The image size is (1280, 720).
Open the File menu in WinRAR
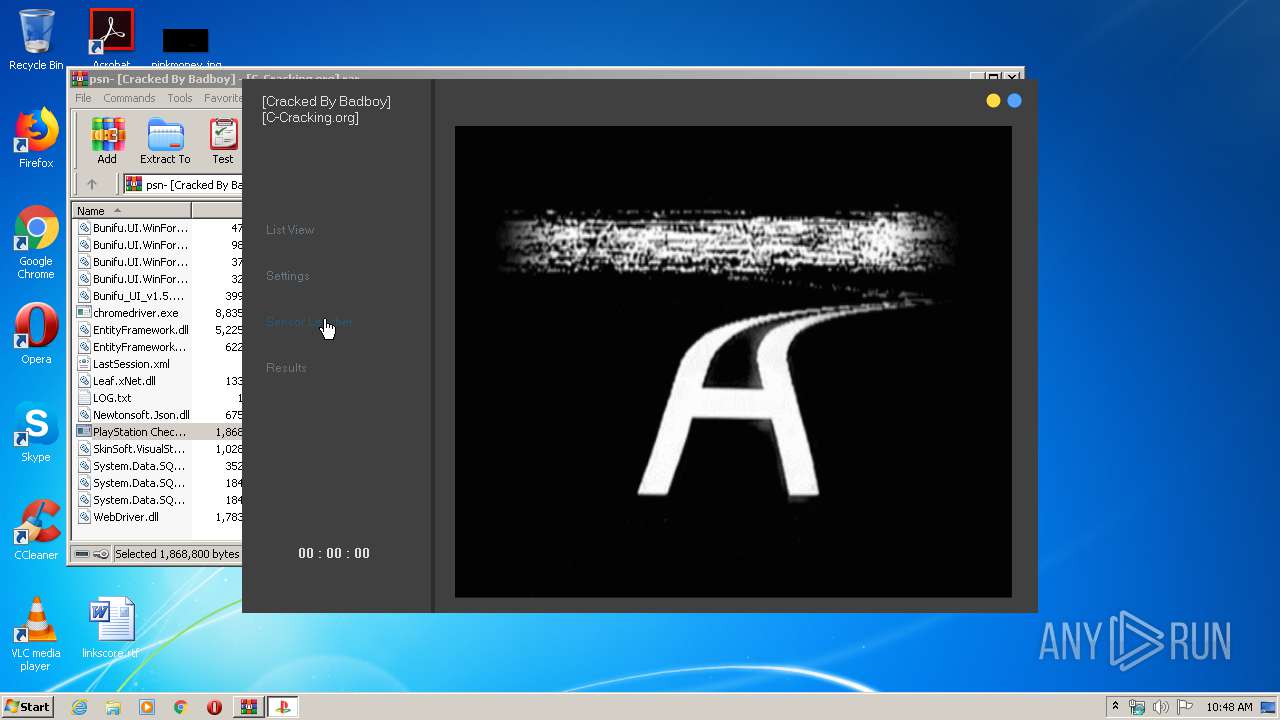(83, 98)
